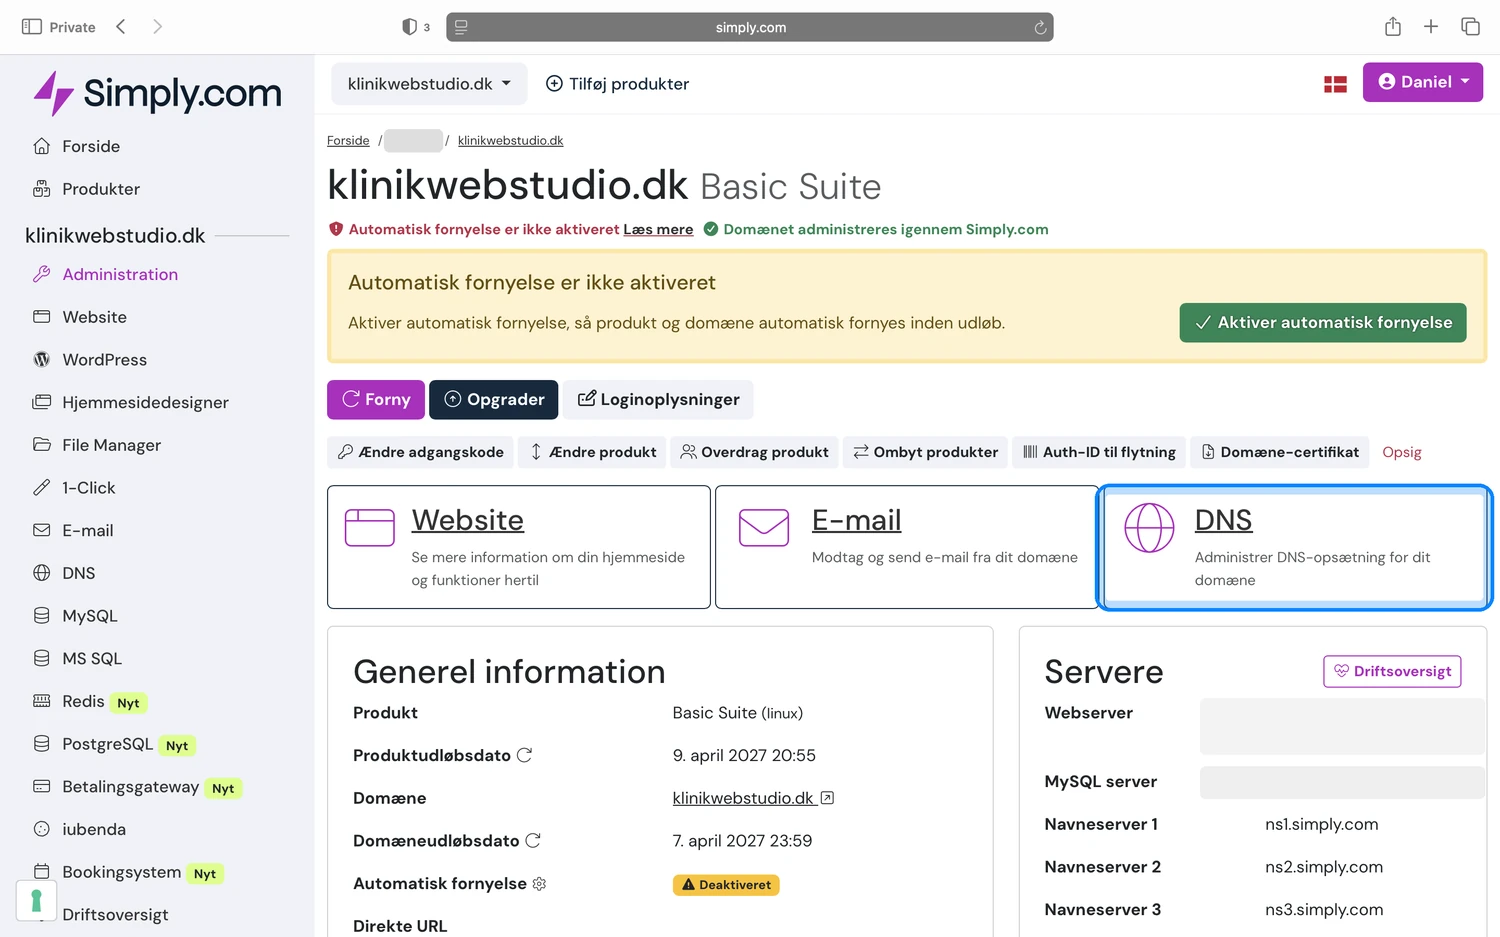Open Forside in the sidebar
Image resolution: width=1500 pixels, height=937 pixels.
91,146
